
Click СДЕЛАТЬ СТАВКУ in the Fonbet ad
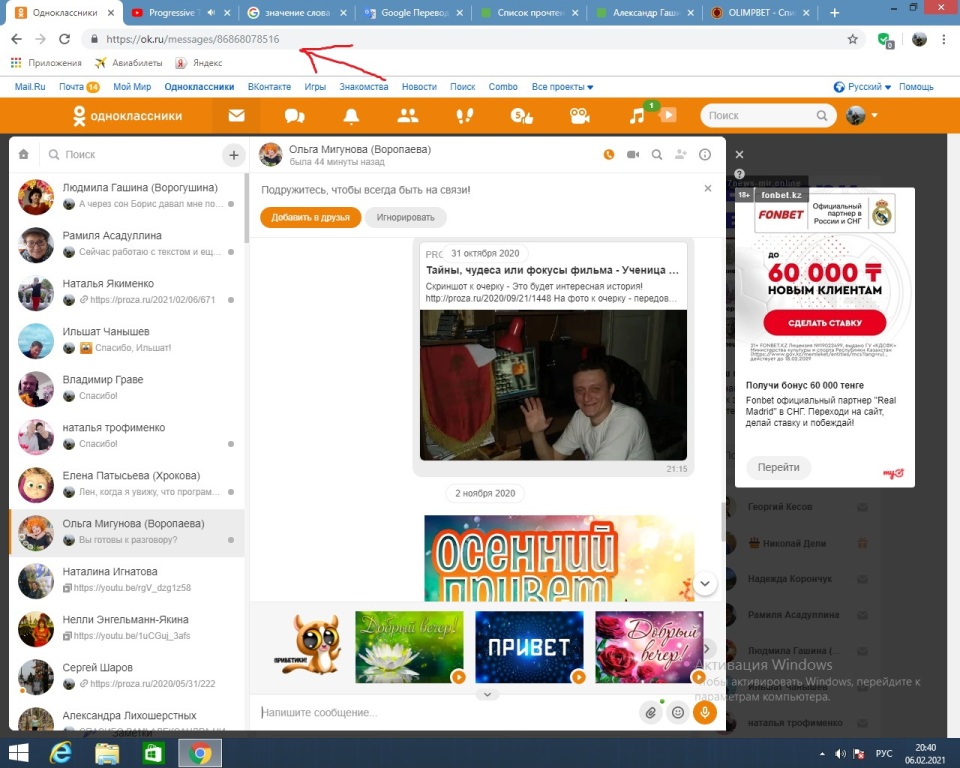[x=825, y=323]
